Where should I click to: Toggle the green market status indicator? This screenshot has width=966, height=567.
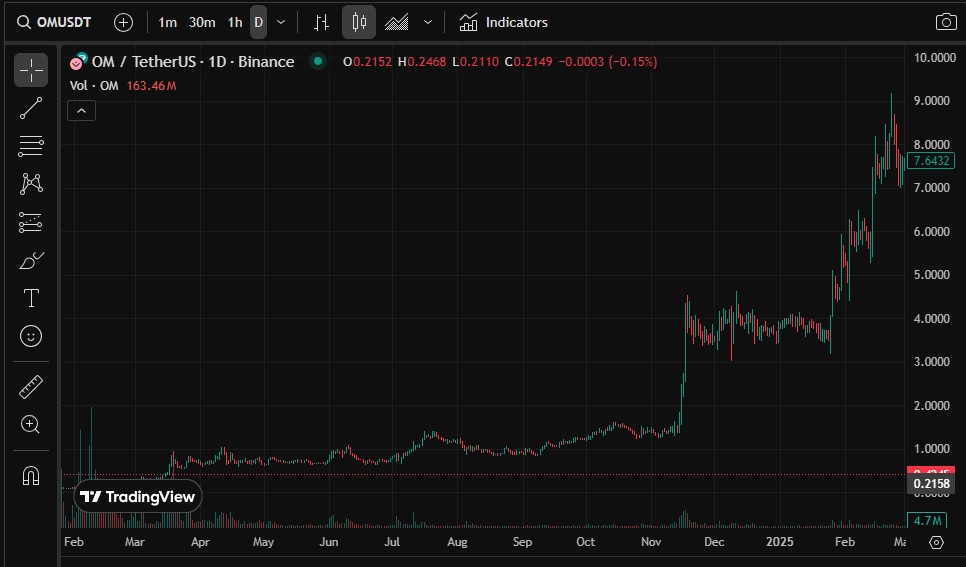point(318,61)
